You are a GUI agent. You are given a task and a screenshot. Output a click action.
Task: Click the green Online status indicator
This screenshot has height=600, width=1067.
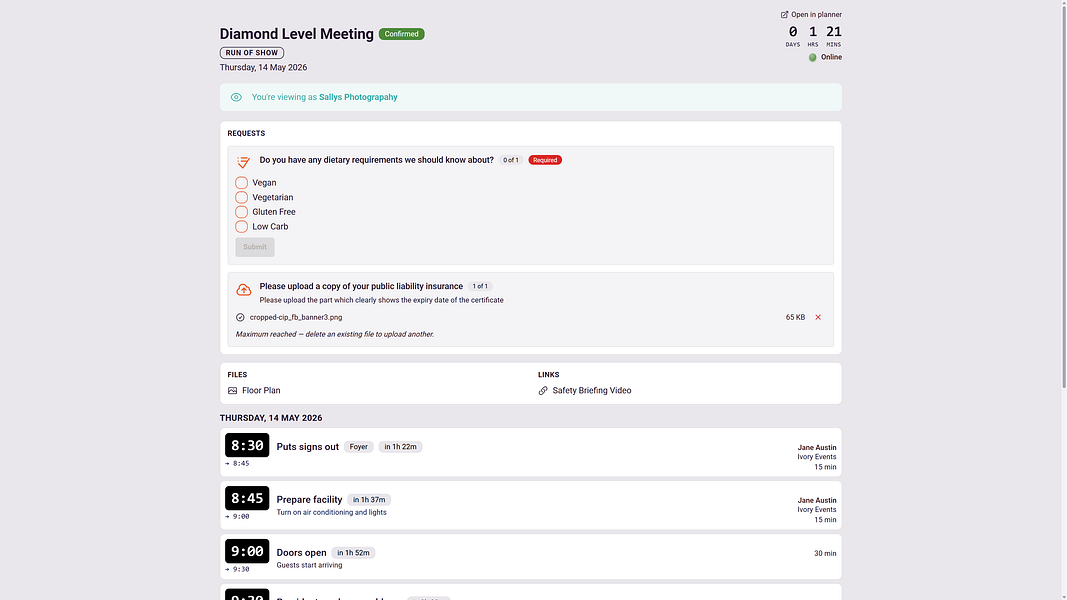[x=812, y=57]
